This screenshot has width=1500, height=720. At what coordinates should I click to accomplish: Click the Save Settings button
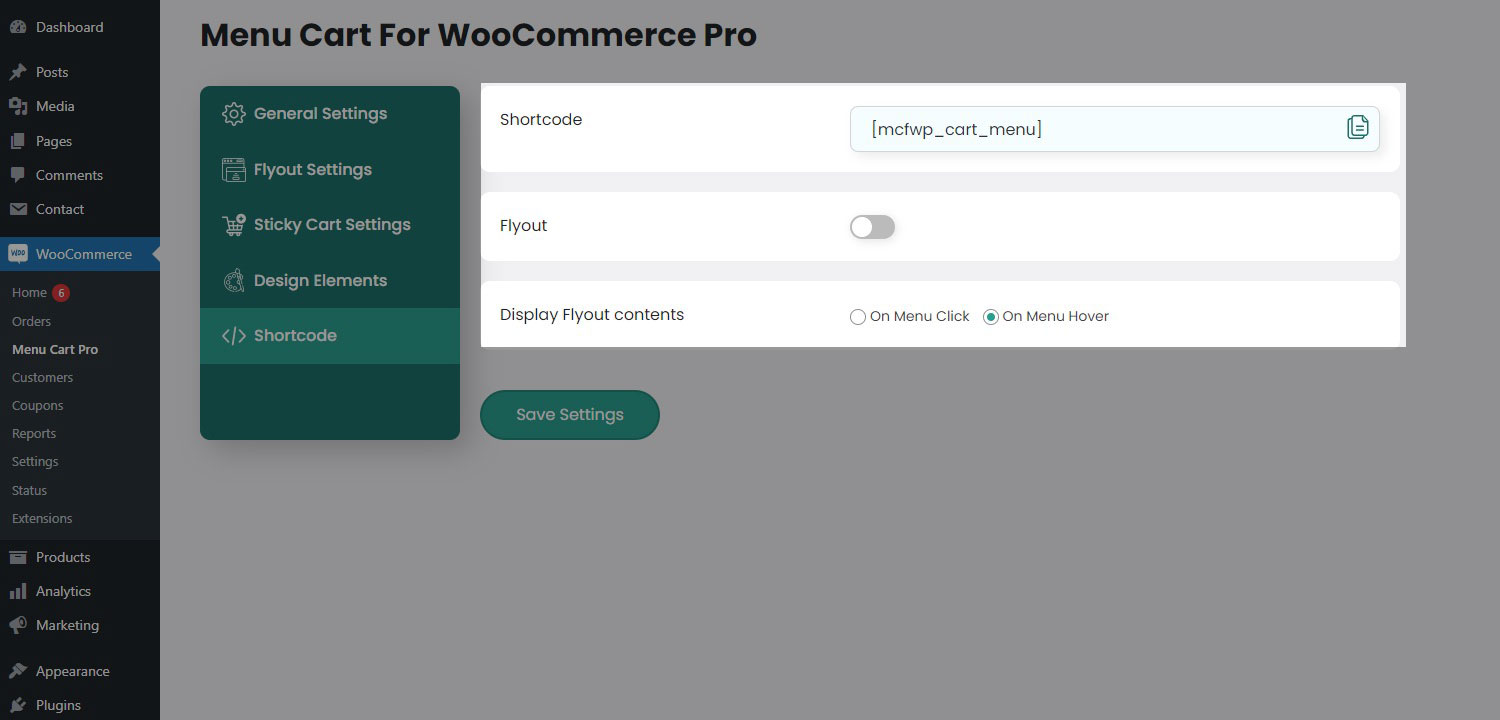point(570,415)
